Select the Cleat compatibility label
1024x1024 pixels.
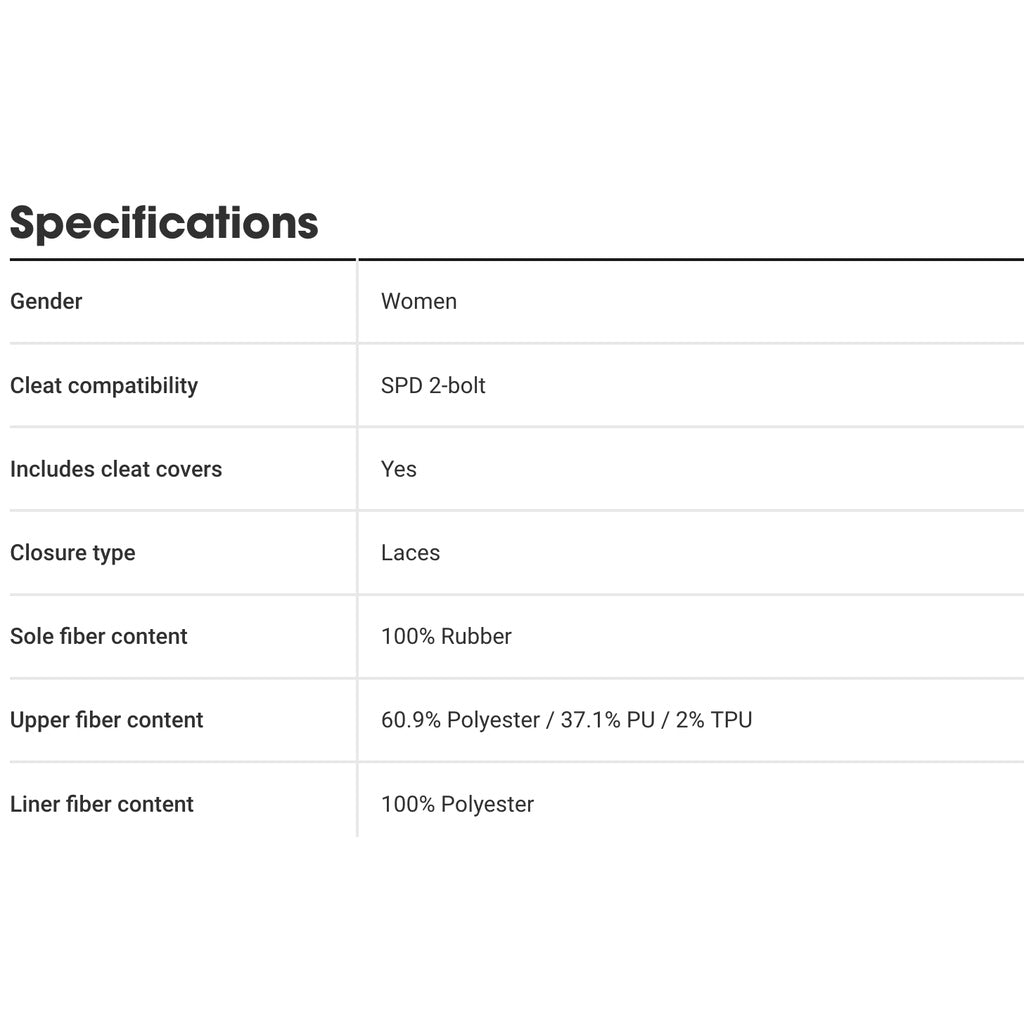click(104, 385)
